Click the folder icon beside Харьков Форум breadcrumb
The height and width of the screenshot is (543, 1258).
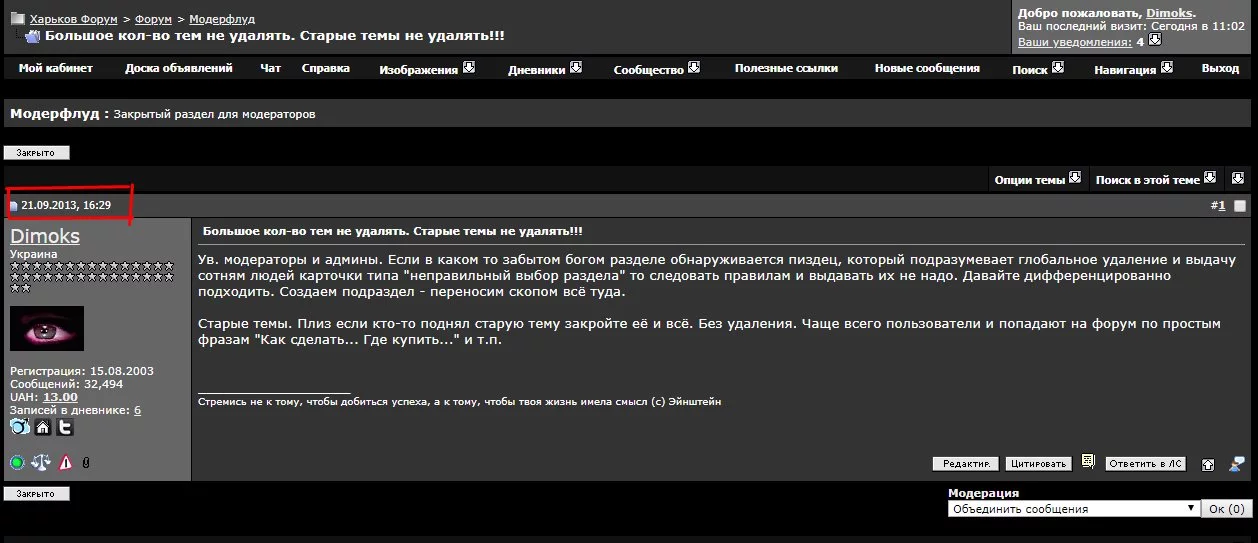point(17,19)
